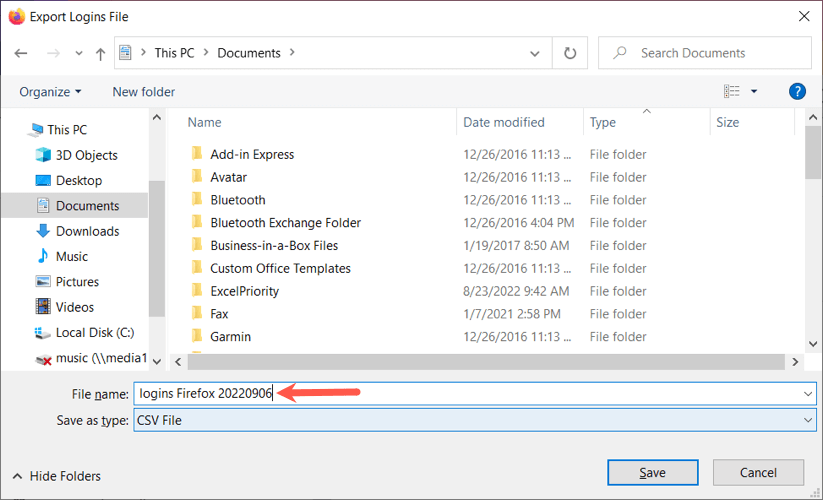
Task: Select the ExcelPriority folder in list
Action: 244,291
